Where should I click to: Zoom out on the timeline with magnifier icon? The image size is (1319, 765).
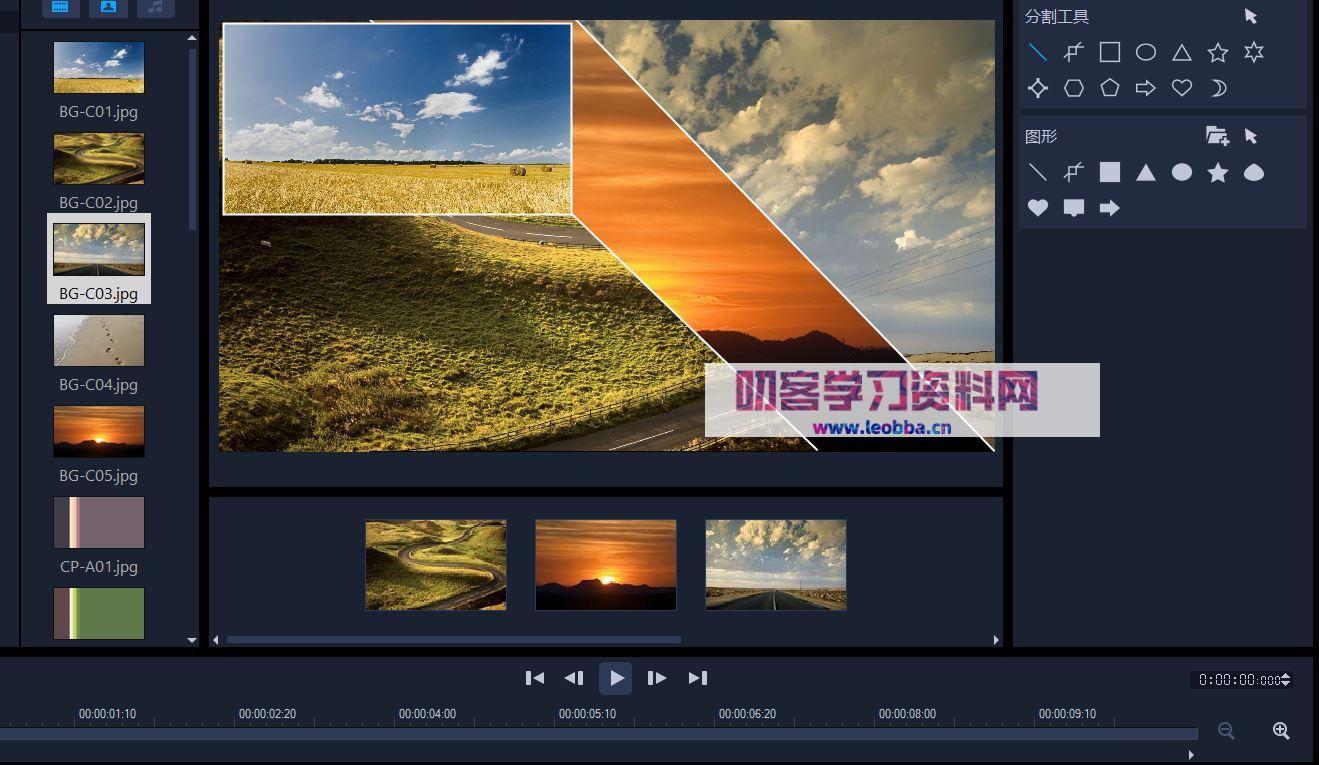pos(1226,731)
